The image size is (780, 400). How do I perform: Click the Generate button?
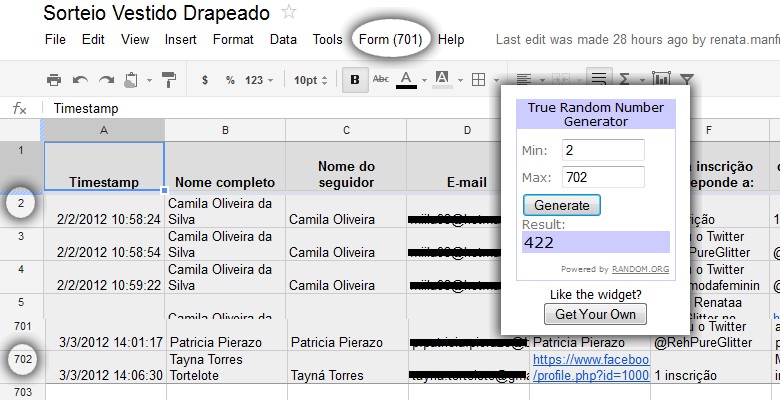point(562,205)
